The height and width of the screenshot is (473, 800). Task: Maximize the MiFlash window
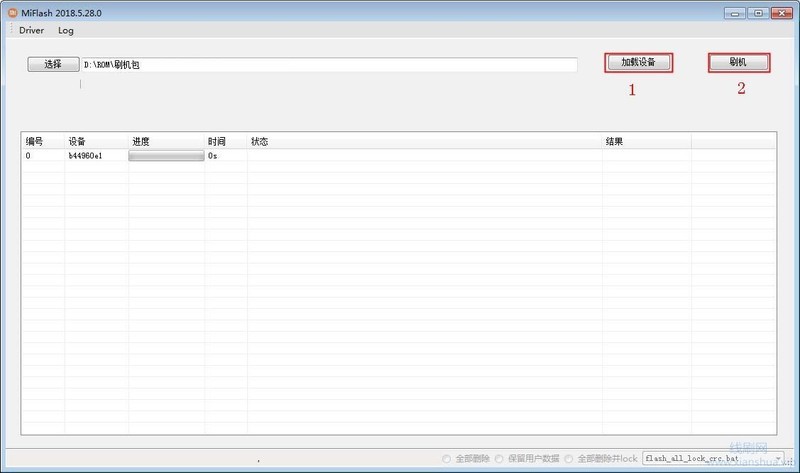(x=758, y=13)
